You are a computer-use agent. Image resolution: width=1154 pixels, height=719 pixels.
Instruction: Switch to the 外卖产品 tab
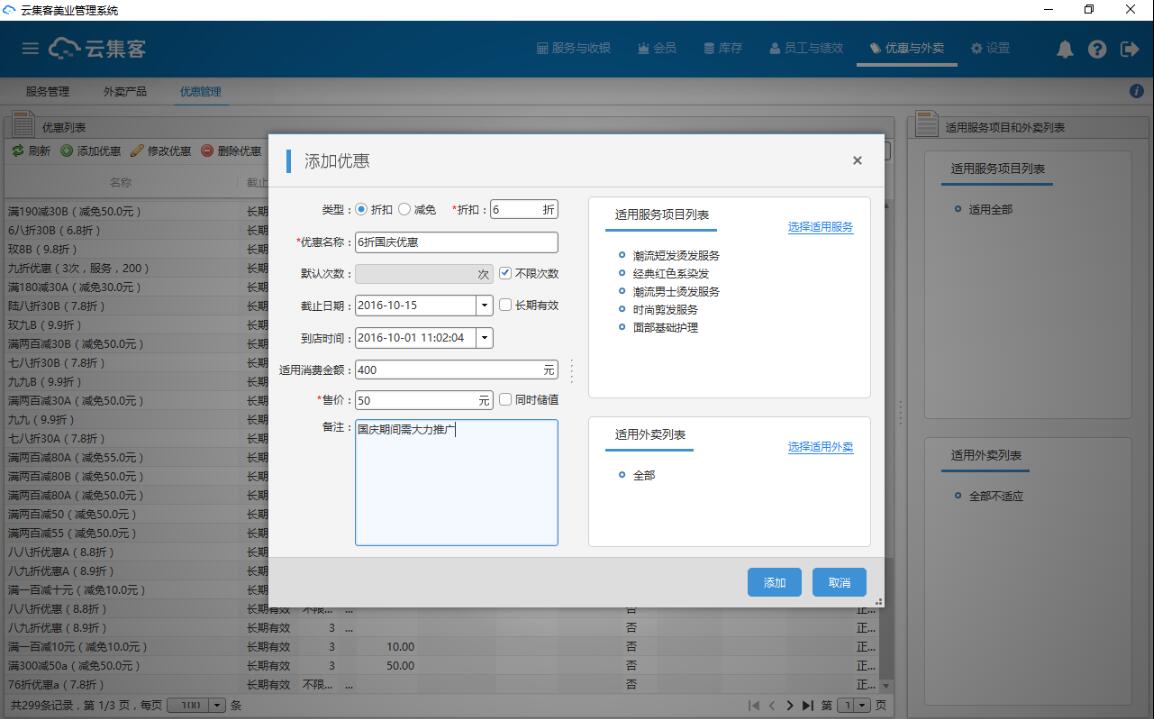pos(125,91)
